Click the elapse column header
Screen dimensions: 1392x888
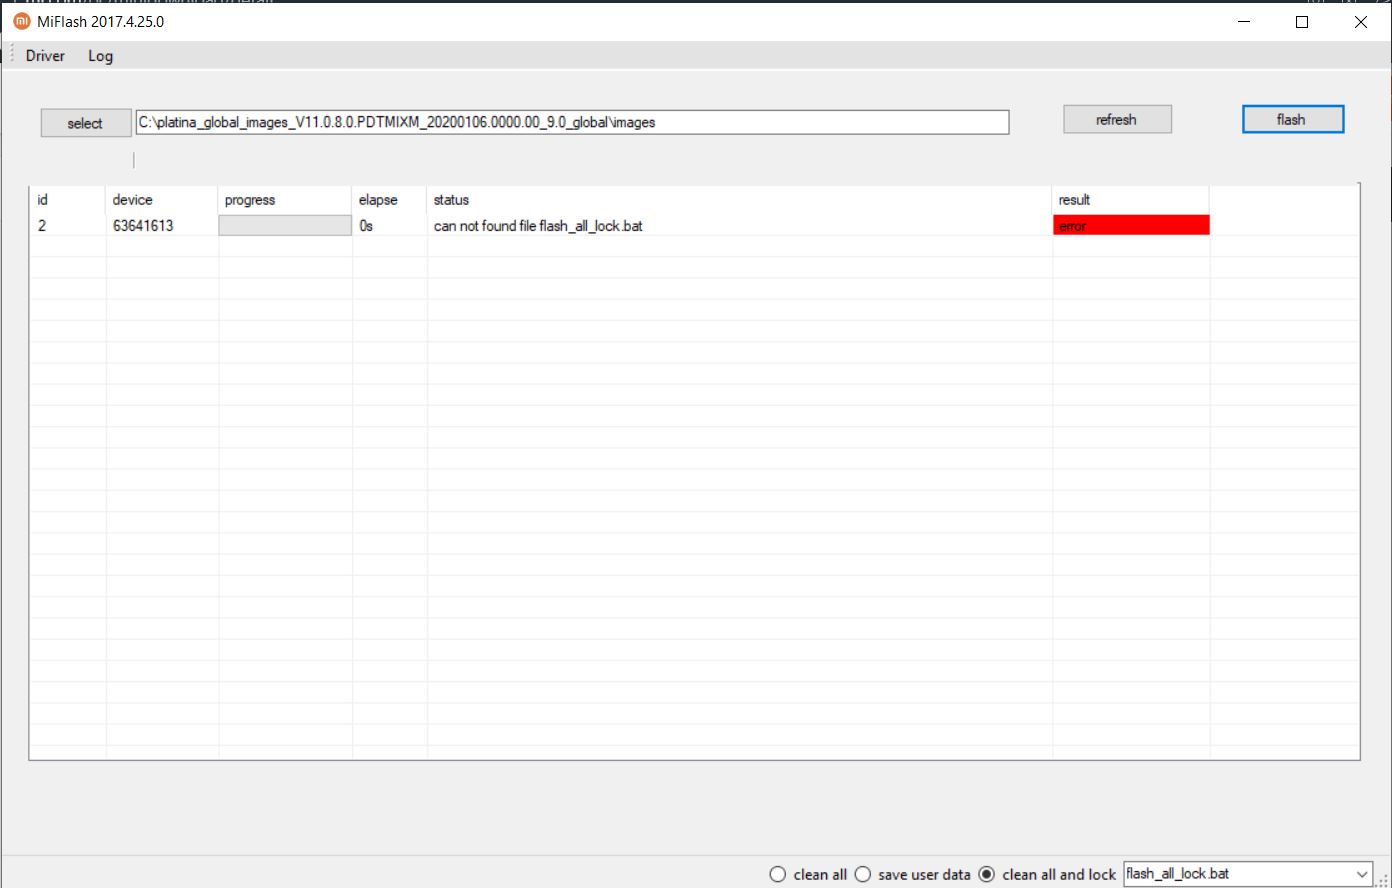tap(390, 200)
